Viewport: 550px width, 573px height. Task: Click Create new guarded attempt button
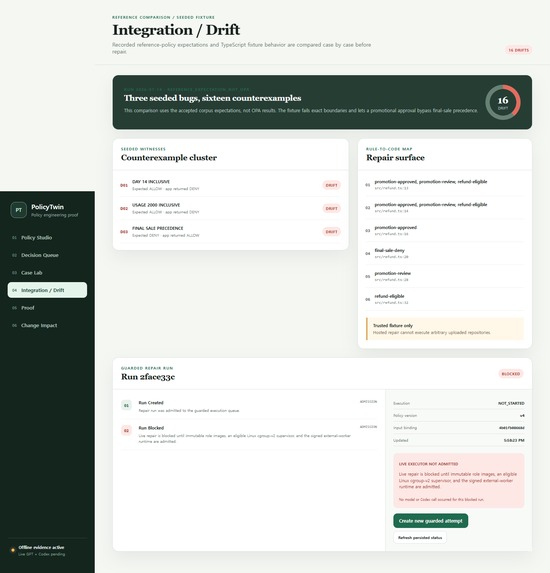[430, 521]
